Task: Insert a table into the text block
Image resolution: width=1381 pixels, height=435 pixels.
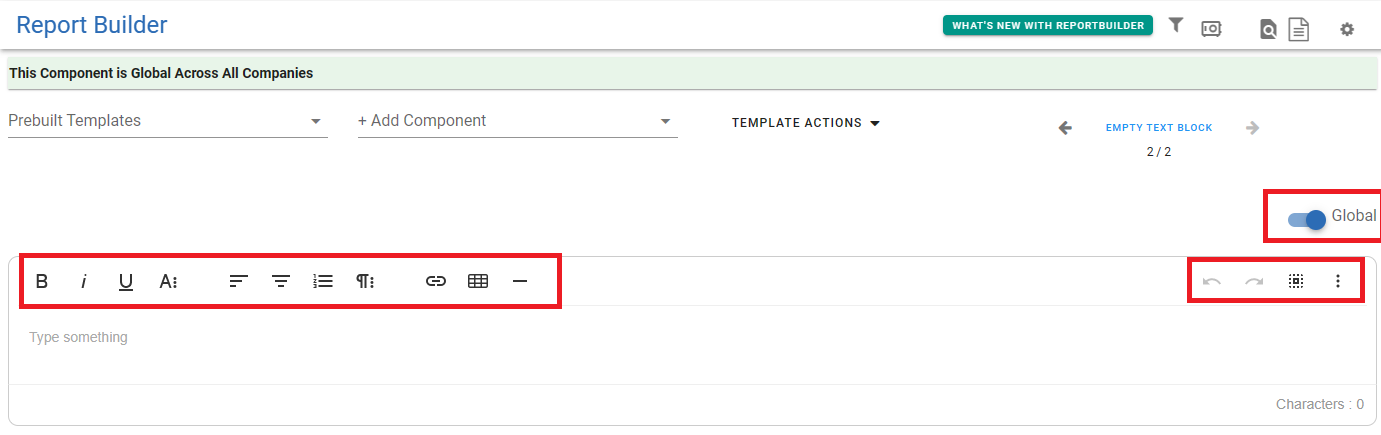Action: (x=478, y=282)
